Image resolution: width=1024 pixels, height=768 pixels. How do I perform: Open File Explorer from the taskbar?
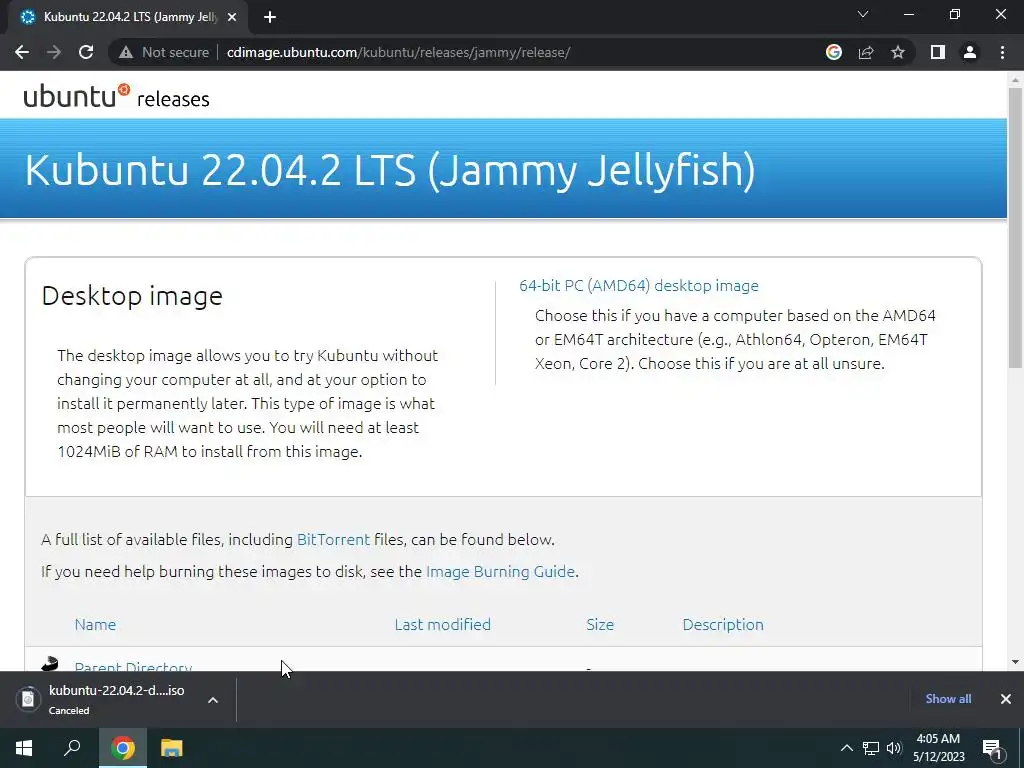click(x=172, y=748)
